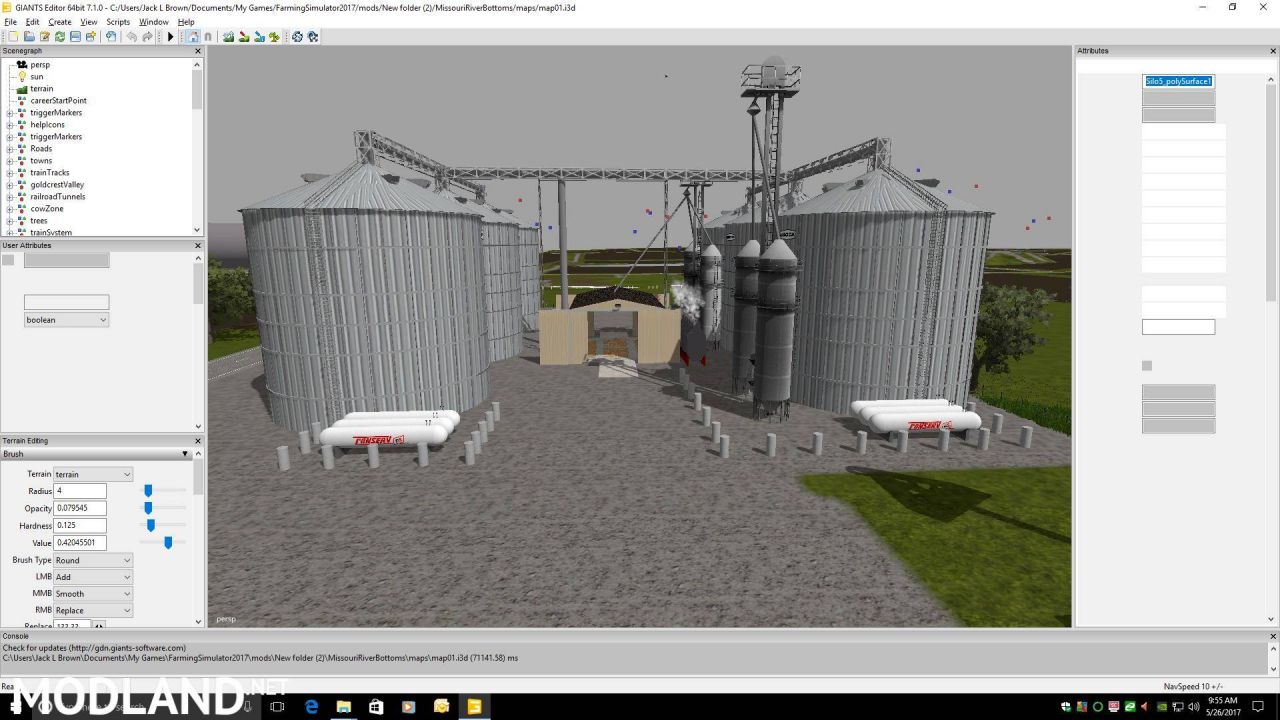Viewport: 1280px width, 720px height.
Task: Expand the Roads tree node
Action: (x=10, y=149)
